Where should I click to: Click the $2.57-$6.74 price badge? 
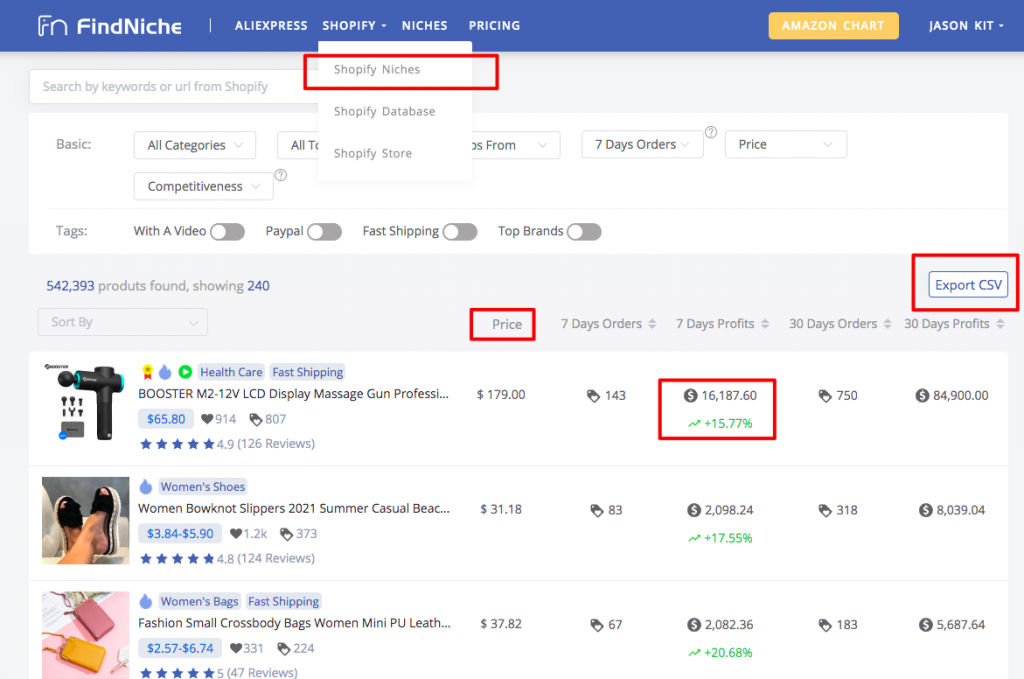coord(180,648)
